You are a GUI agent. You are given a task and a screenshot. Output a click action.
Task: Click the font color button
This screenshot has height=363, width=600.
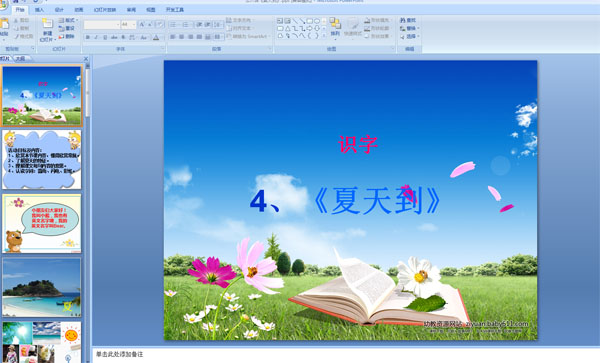(156, 37)
